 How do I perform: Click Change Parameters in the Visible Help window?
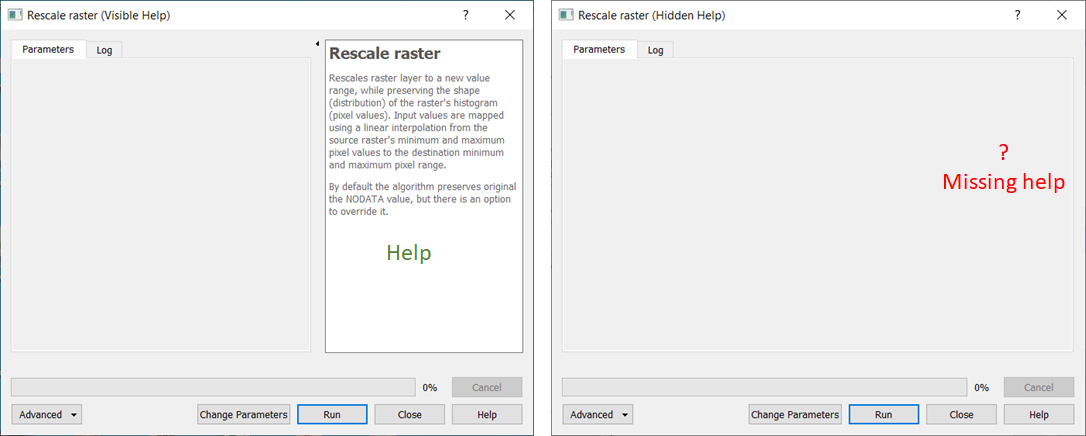click(243, 415)
